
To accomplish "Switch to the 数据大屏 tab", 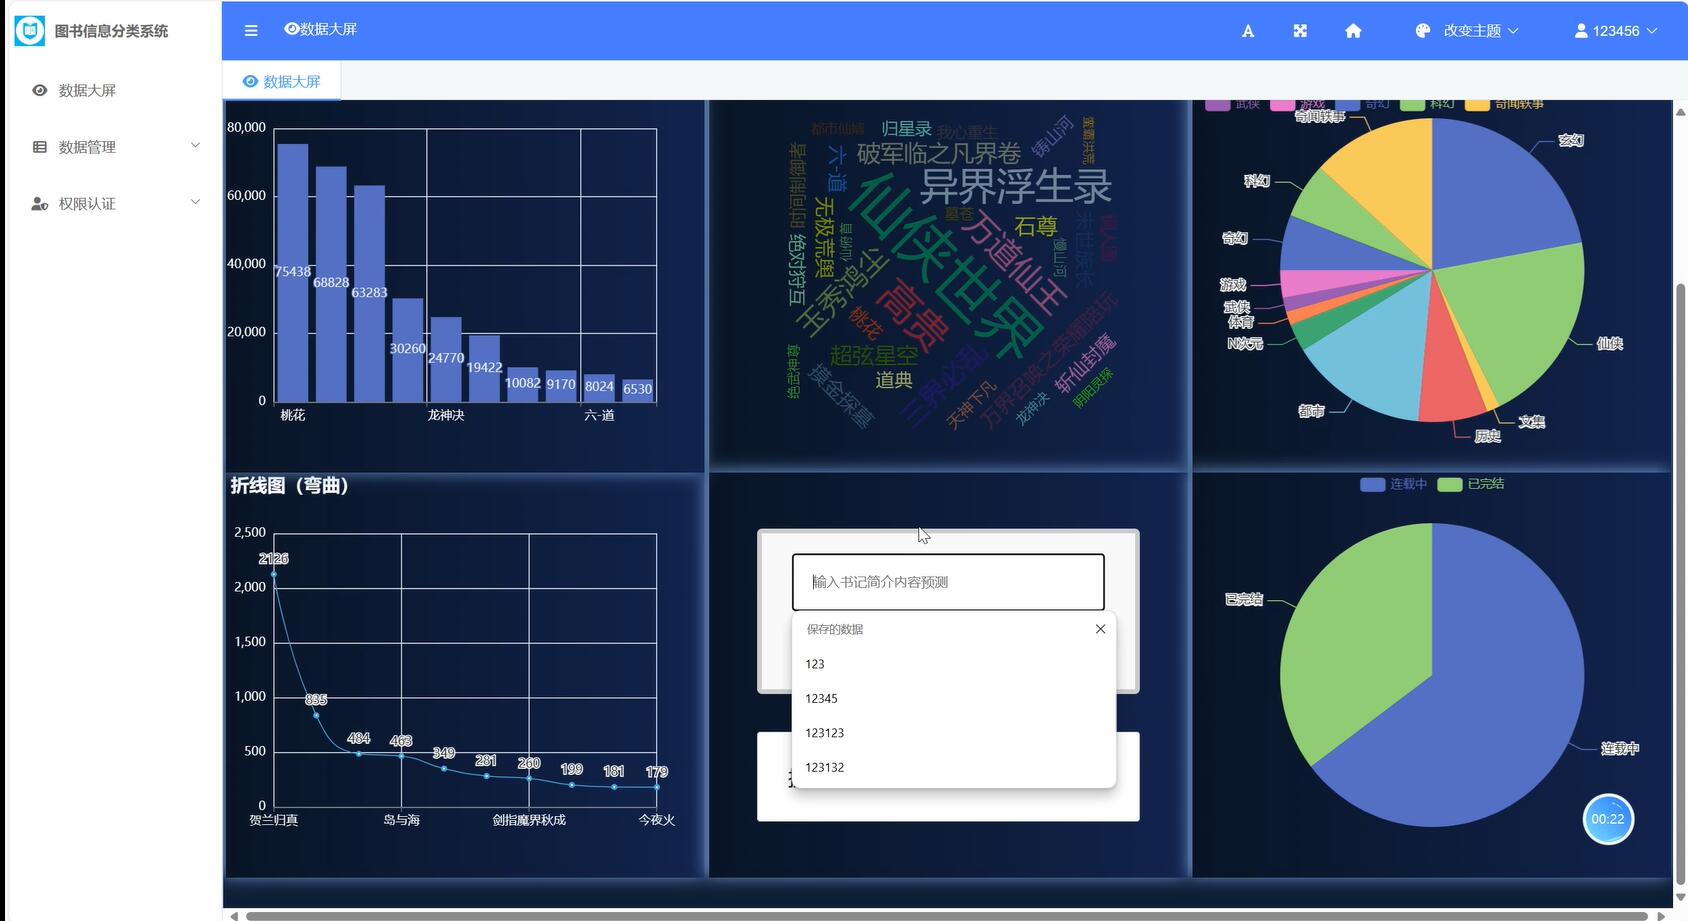I will [x=283, y=81].
